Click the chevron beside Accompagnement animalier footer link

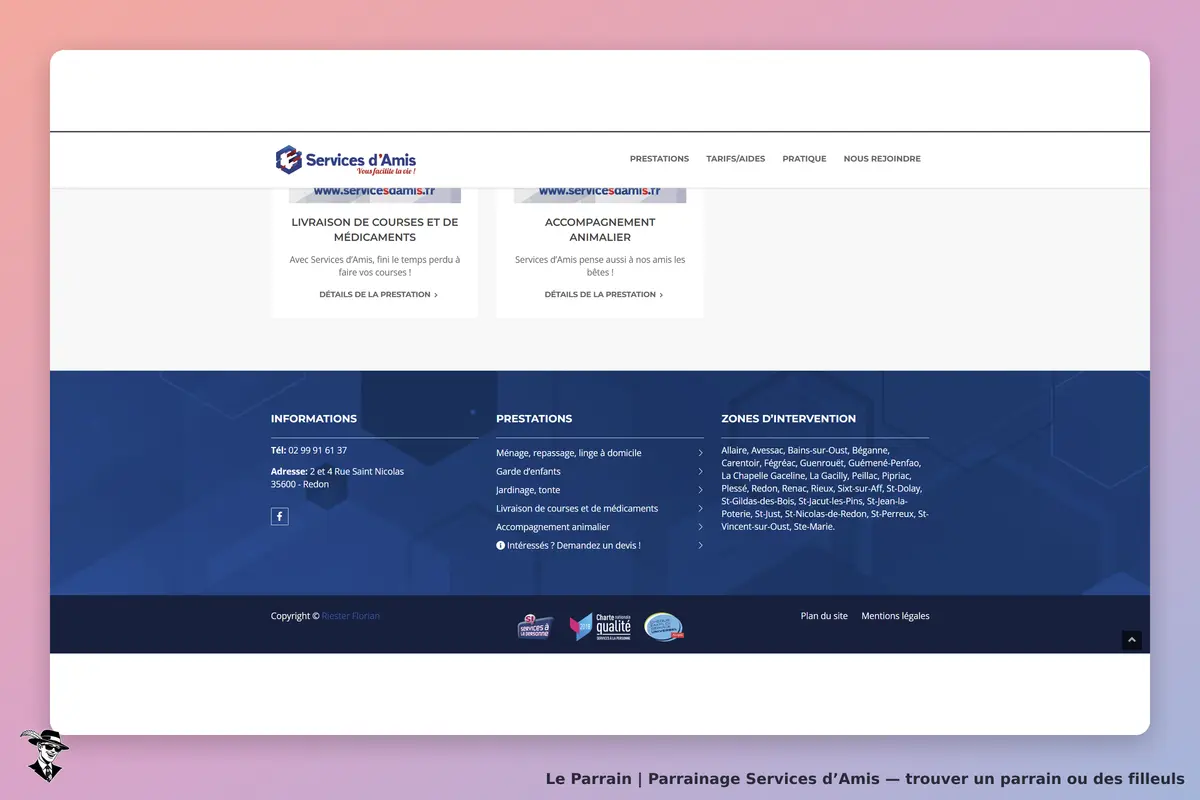[x=700, y=527]
